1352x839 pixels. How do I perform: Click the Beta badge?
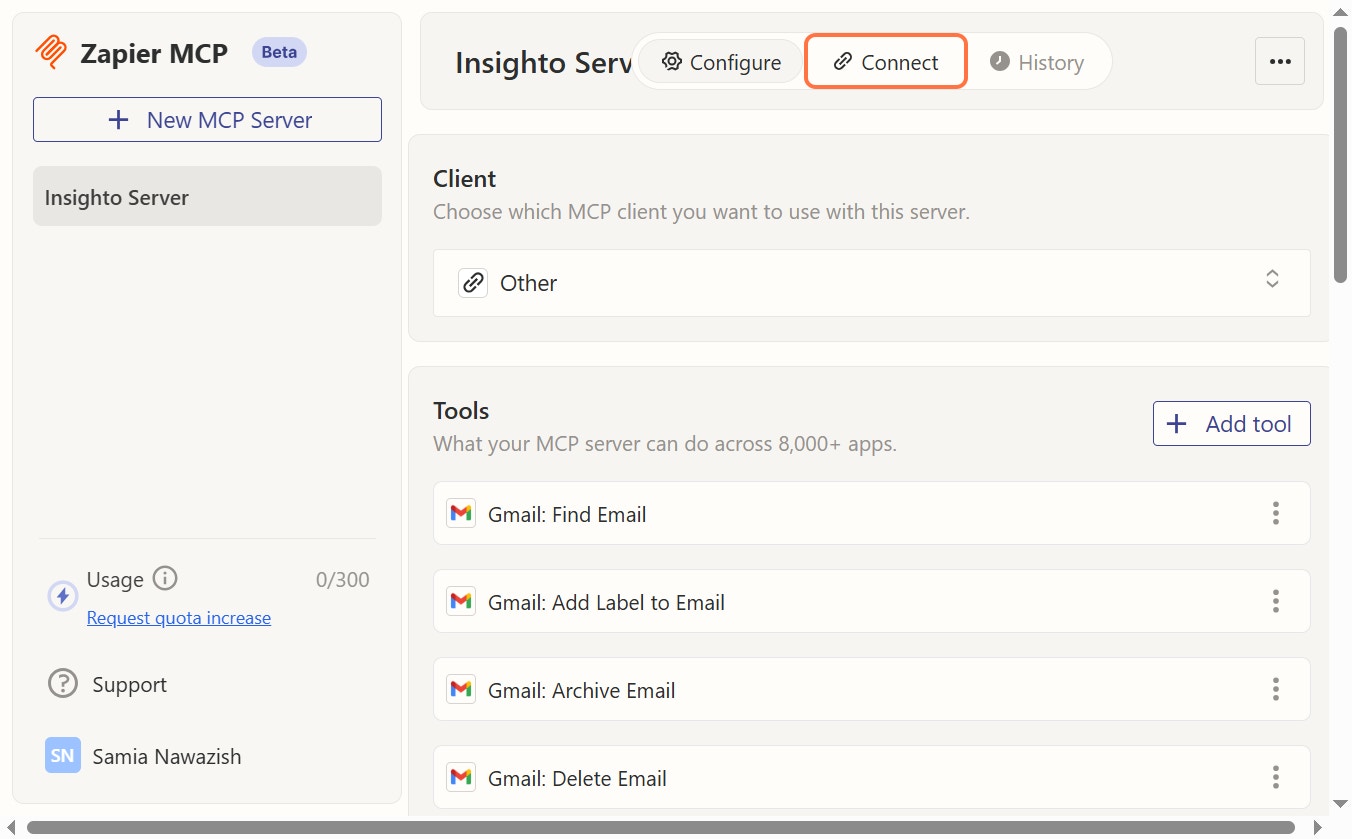click(x=279, y=52)
